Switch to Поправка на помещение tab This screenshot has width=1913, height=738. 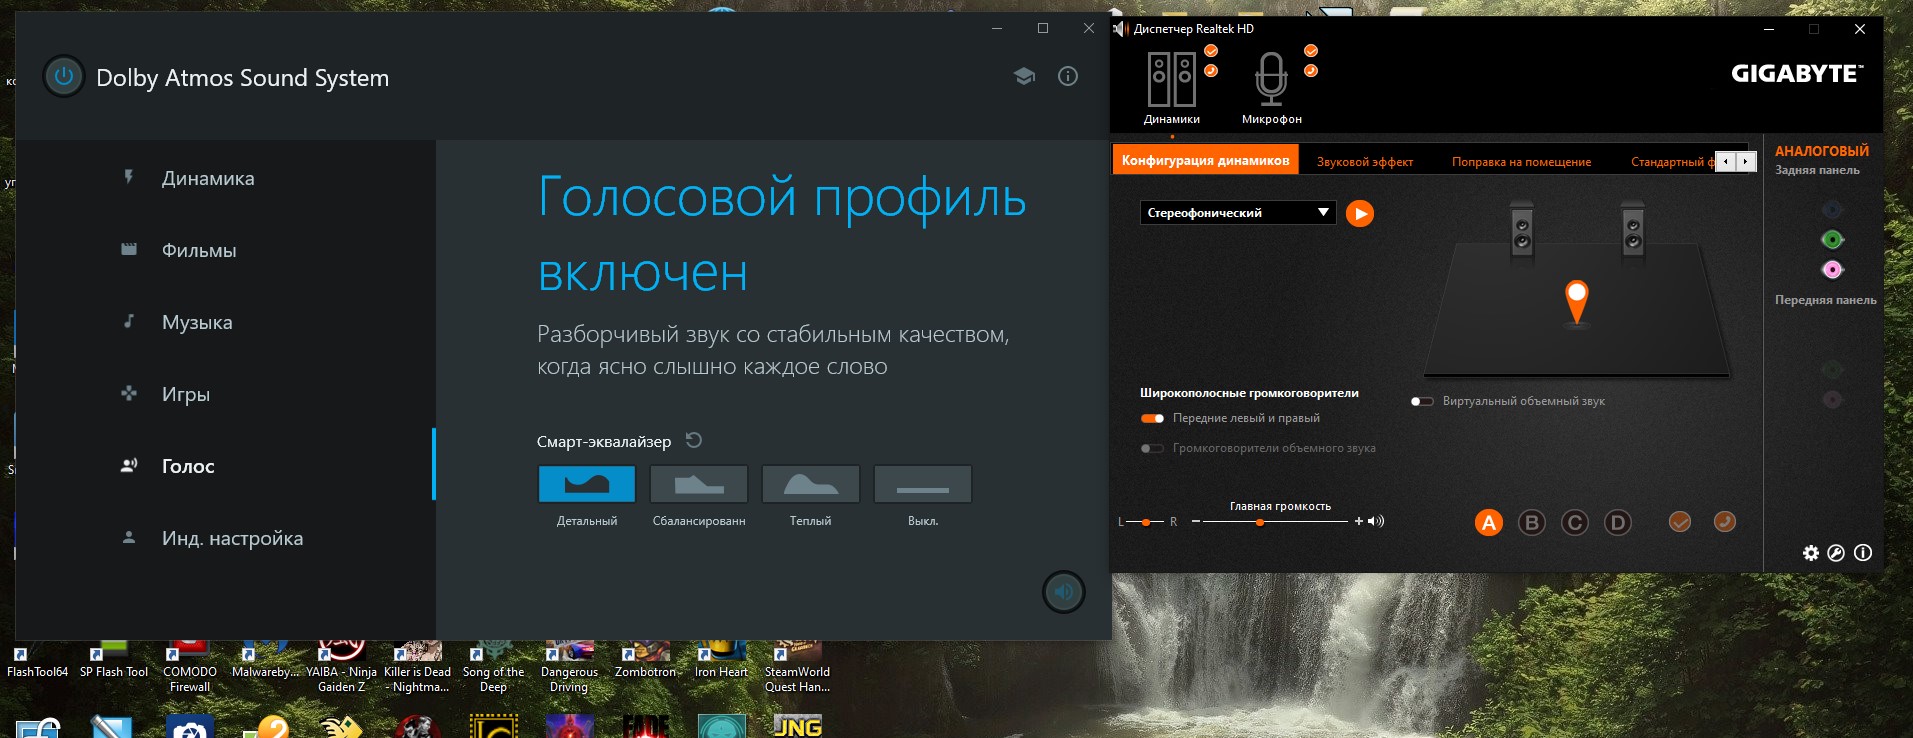pos(1521,161)
